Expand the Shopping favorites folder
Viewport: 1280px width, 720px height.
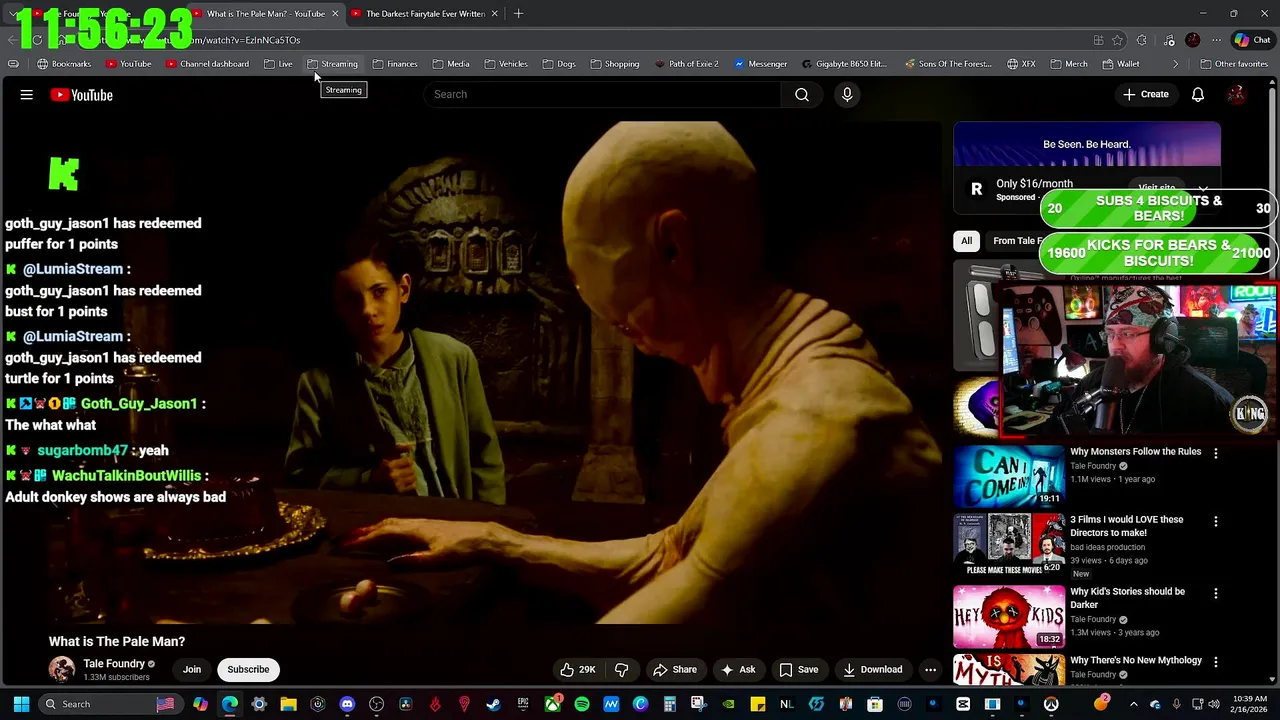pos(615,64)
